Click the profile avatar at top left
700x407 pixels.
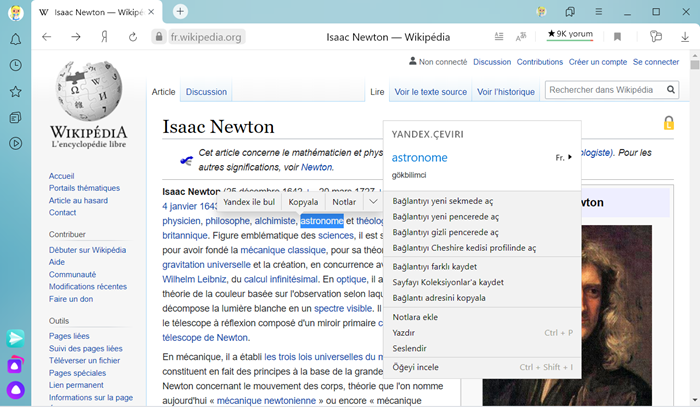pos(16,12)
